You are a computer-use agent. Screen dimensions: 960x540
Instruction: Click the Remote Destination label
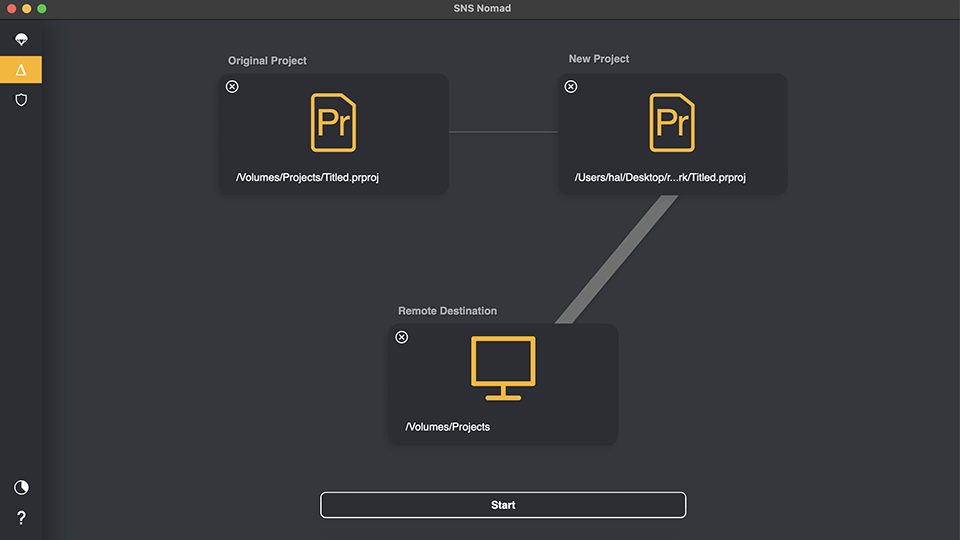pos(448,311)
